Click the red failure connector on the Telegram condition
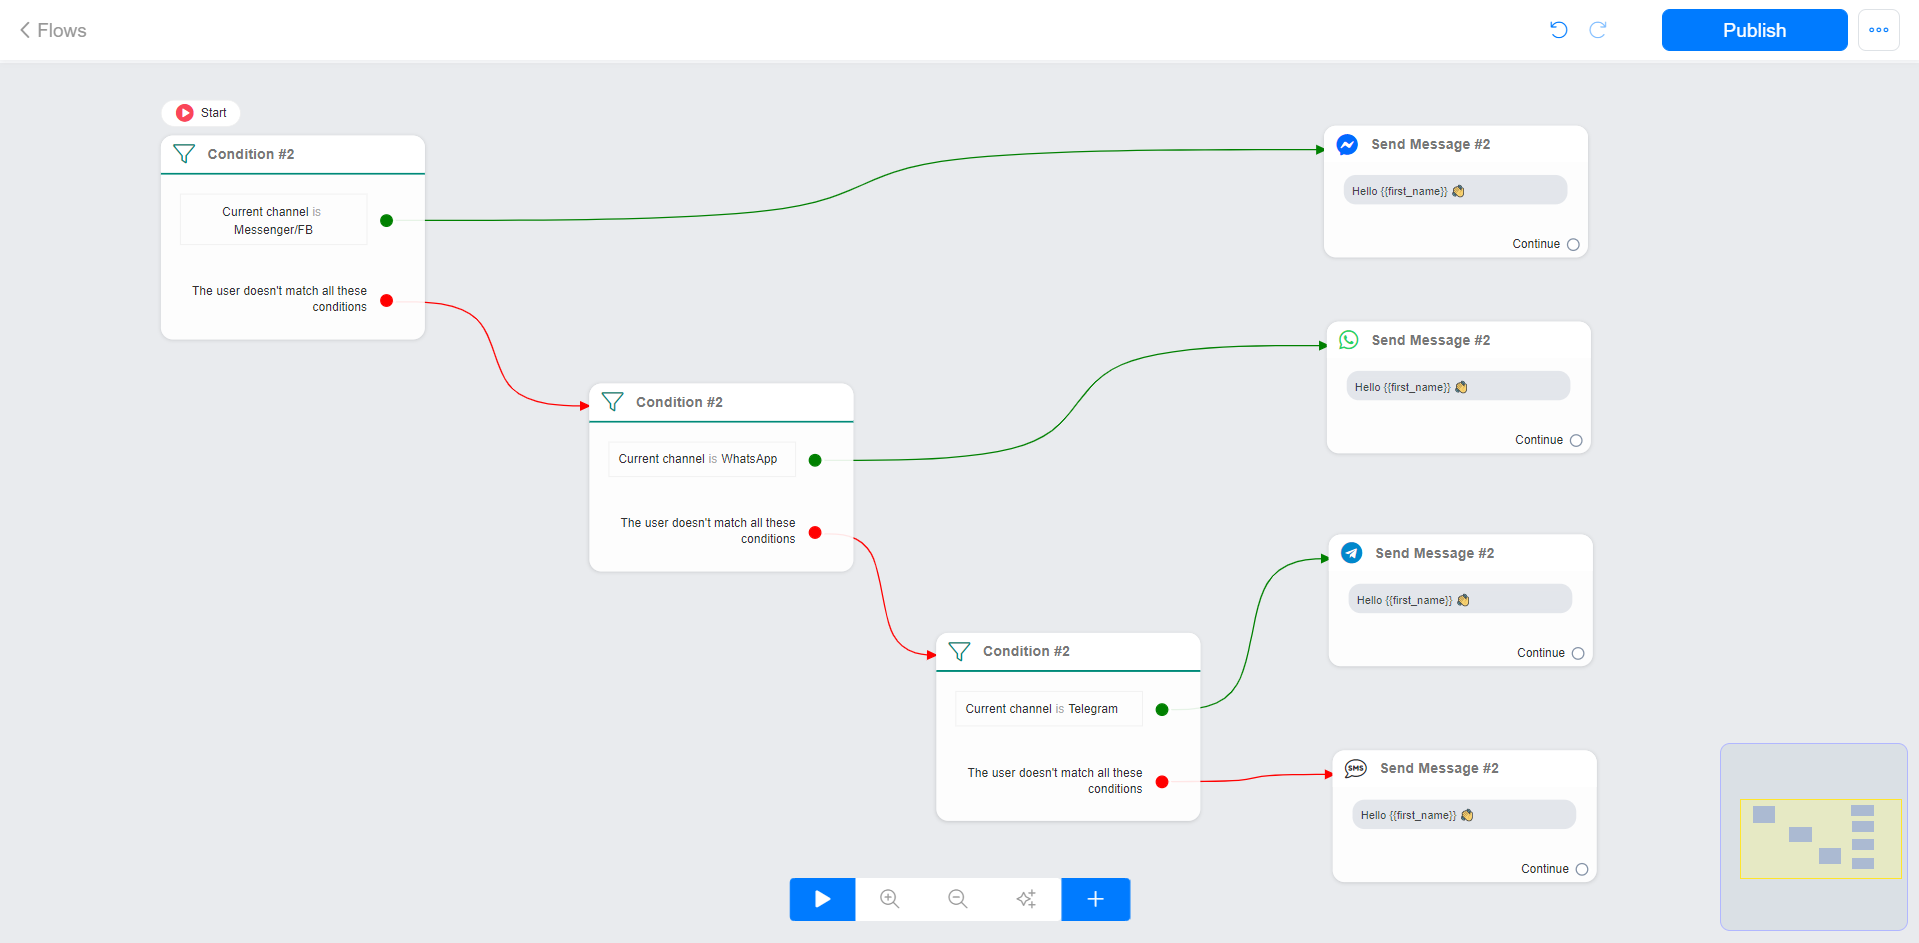The width and height of the screenshot is (1919, 943). 1161,782
